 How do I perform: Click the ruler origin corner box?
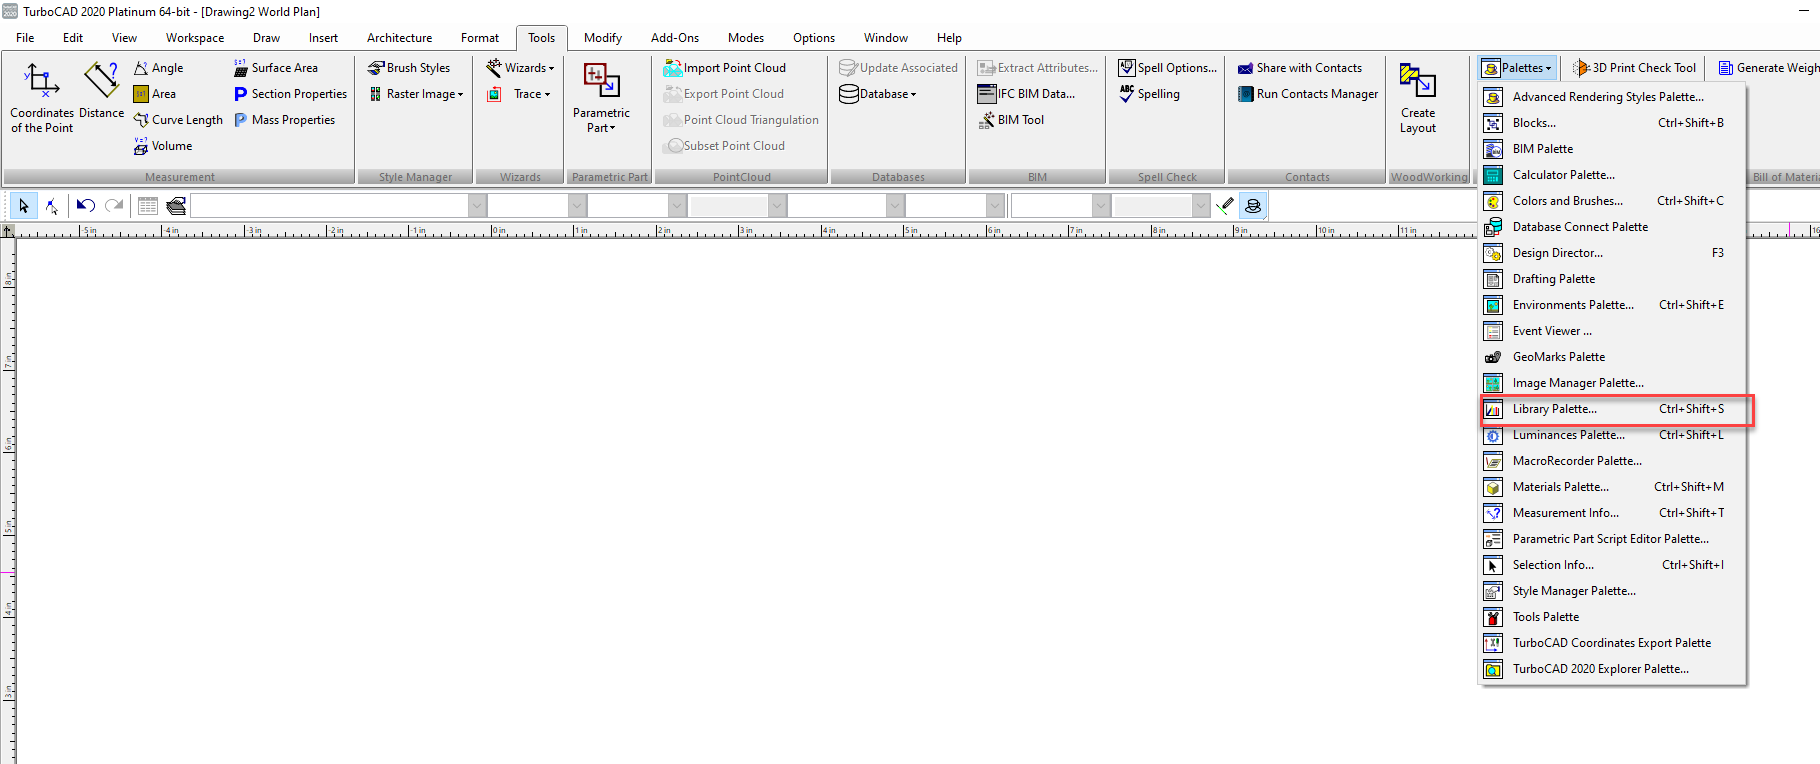coord(7,231)
